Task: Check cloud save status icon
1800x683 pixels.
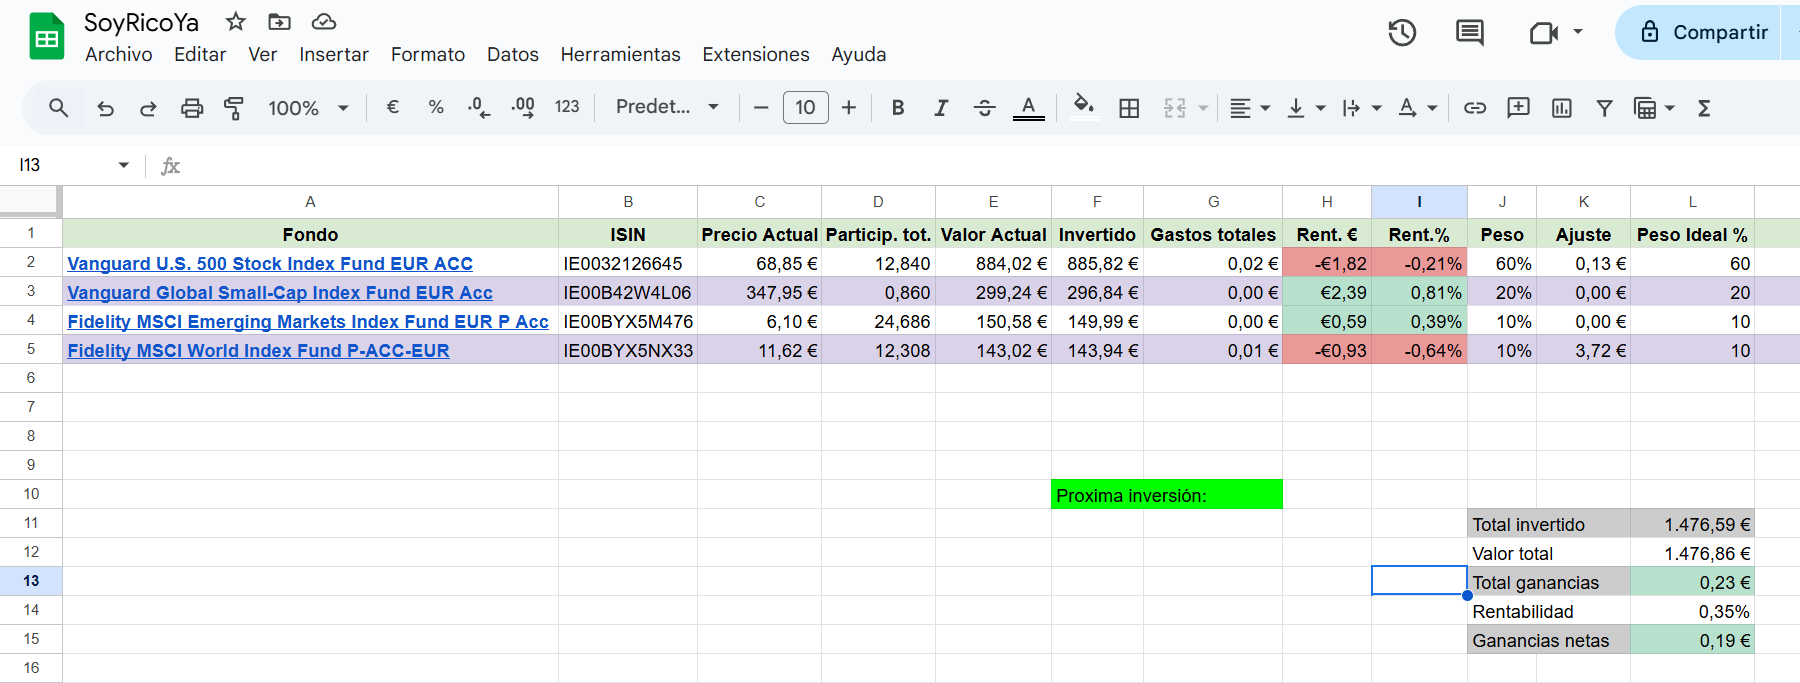Action: pyautogui.click(x=324, y=21)
